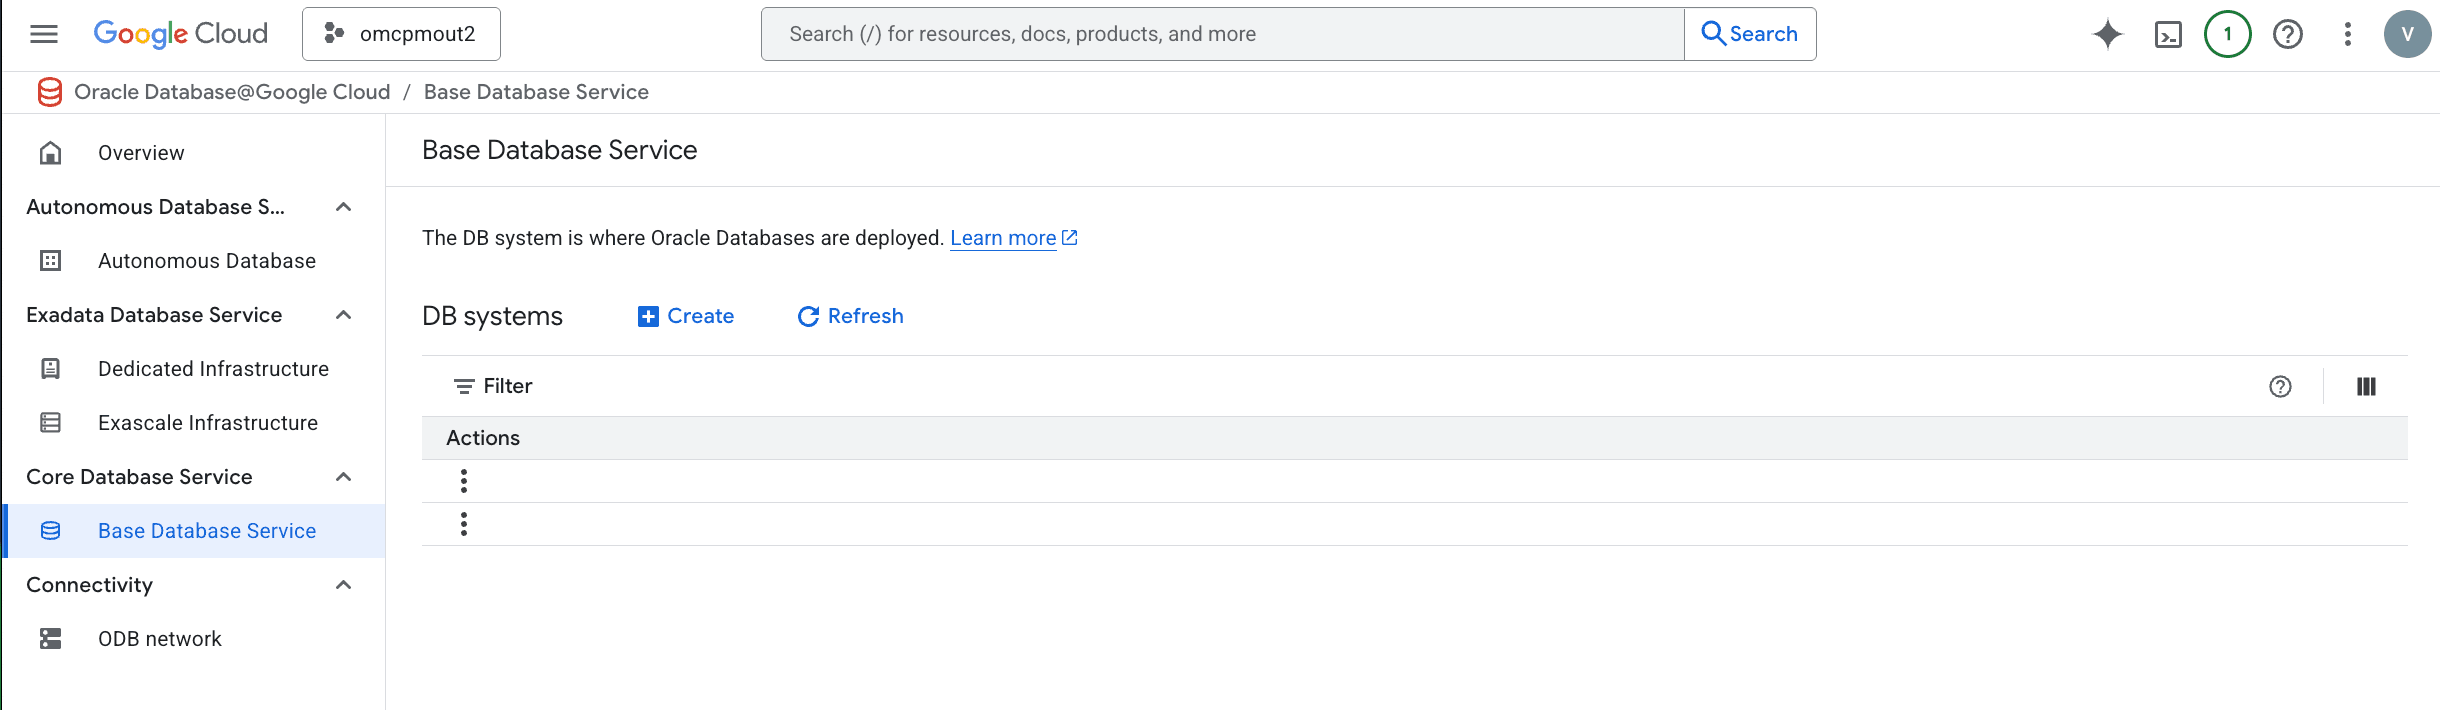Screen dimensions: 2440x710
Task: Open notifications badge showing 1
Action: click(x=2228, y=34)
